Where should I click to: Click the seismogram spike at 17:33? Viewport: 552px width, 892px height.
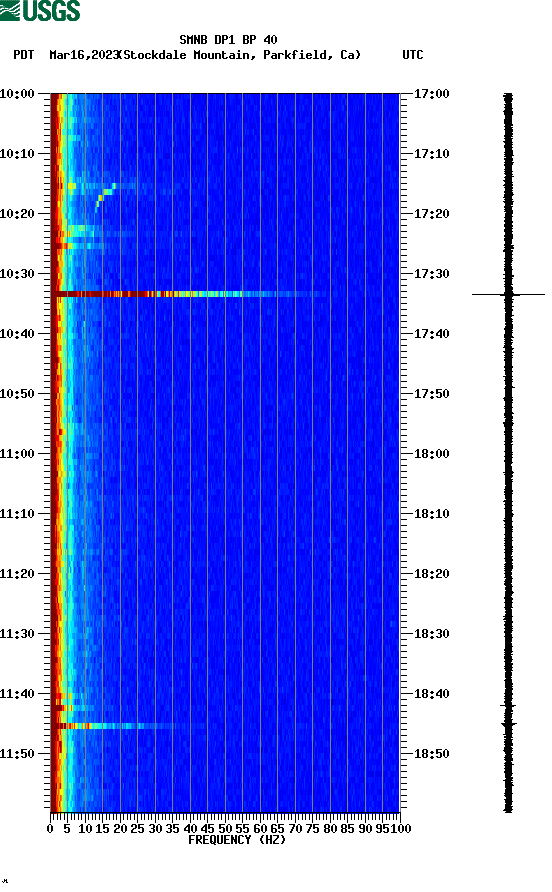pyautogui.click(x=508, y=294)
